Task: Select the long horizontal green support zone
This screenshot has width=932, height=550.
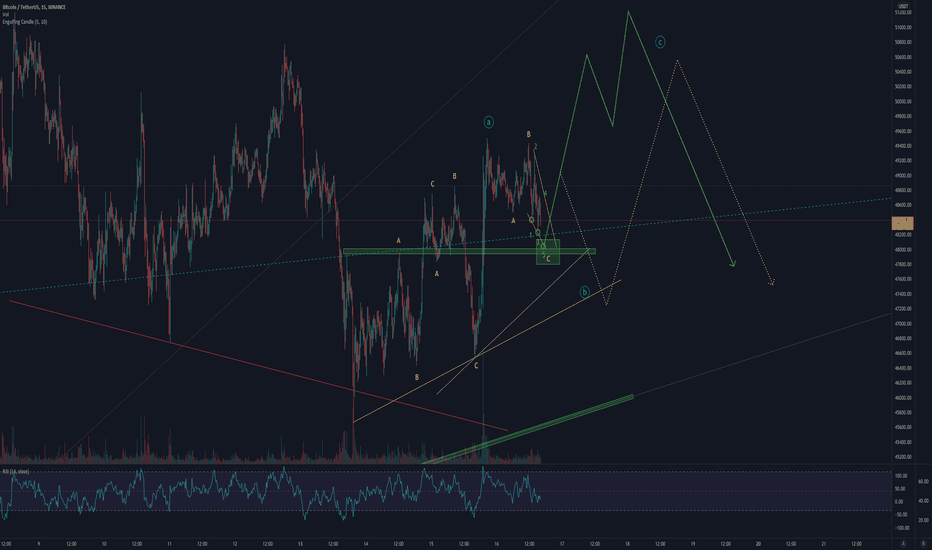Action: click(x=469, y=252)
